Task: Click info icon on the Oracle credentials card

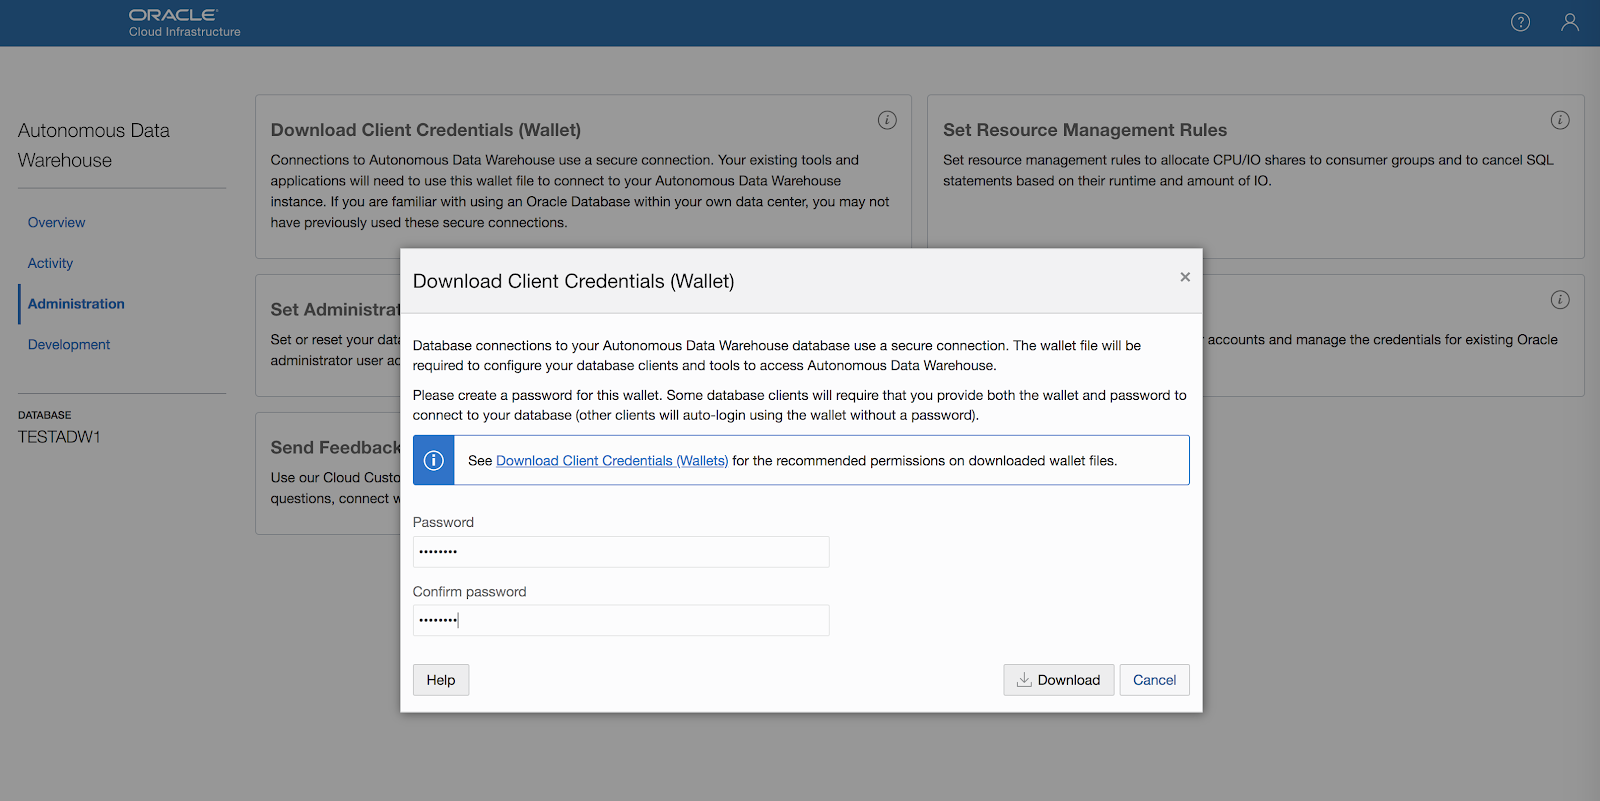Action: click(1560, 300)
